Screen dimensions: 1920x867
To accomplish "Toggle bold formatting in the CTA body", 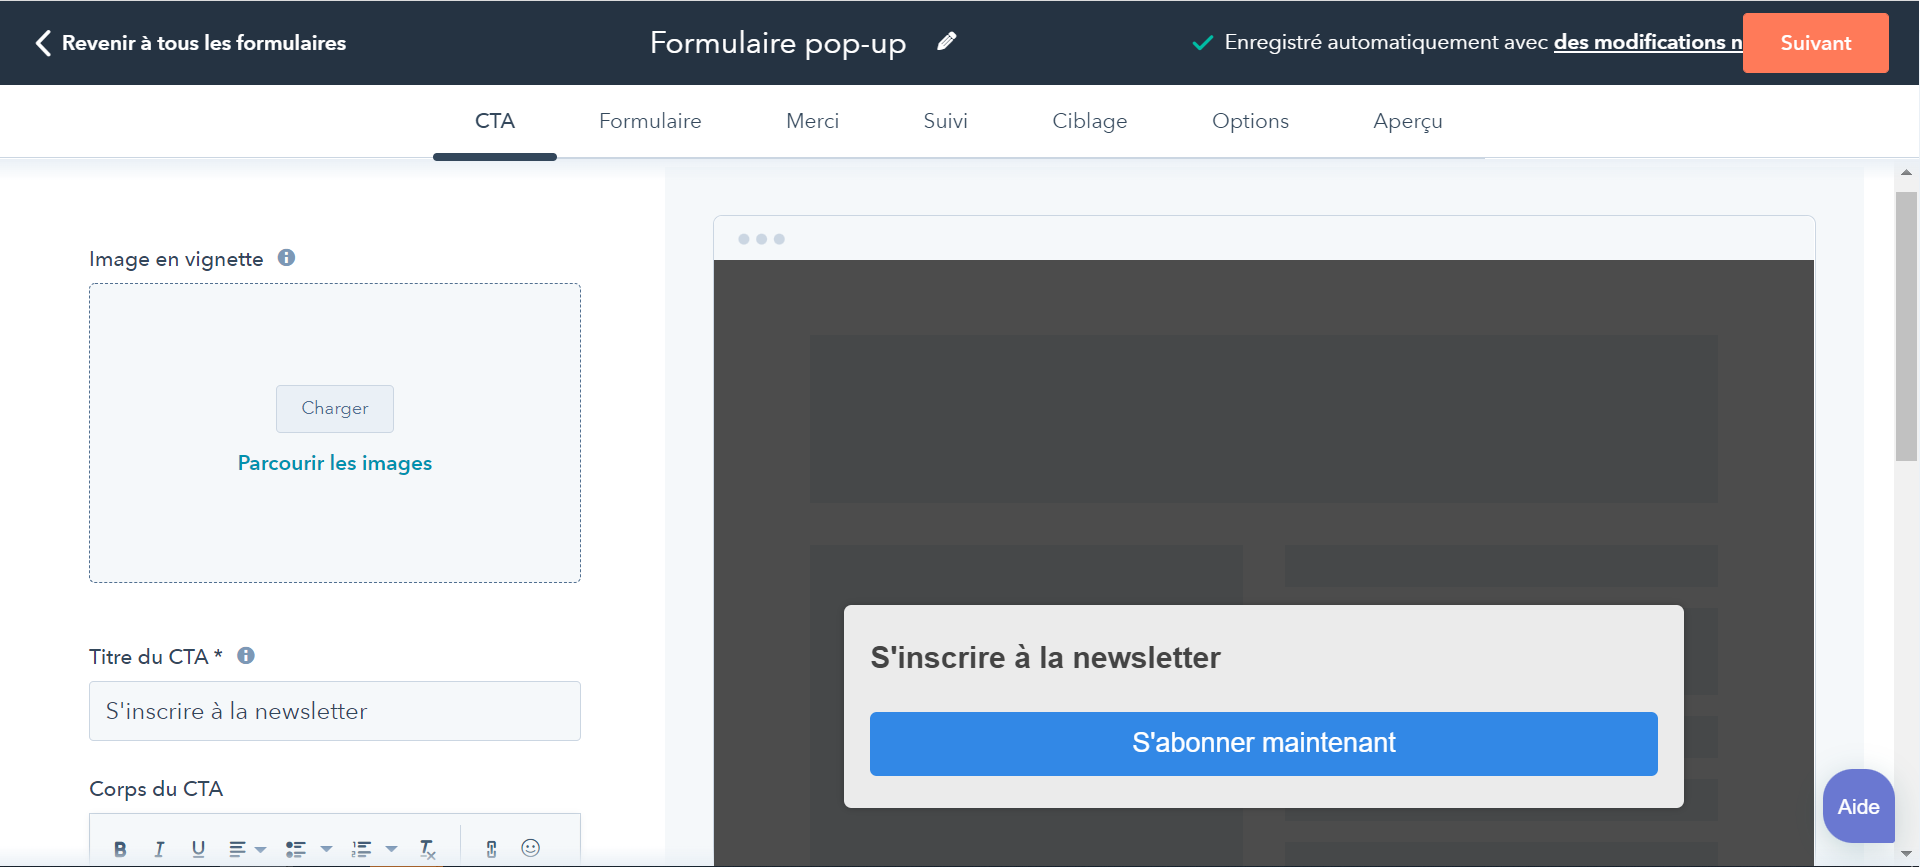I will point(120,849).
